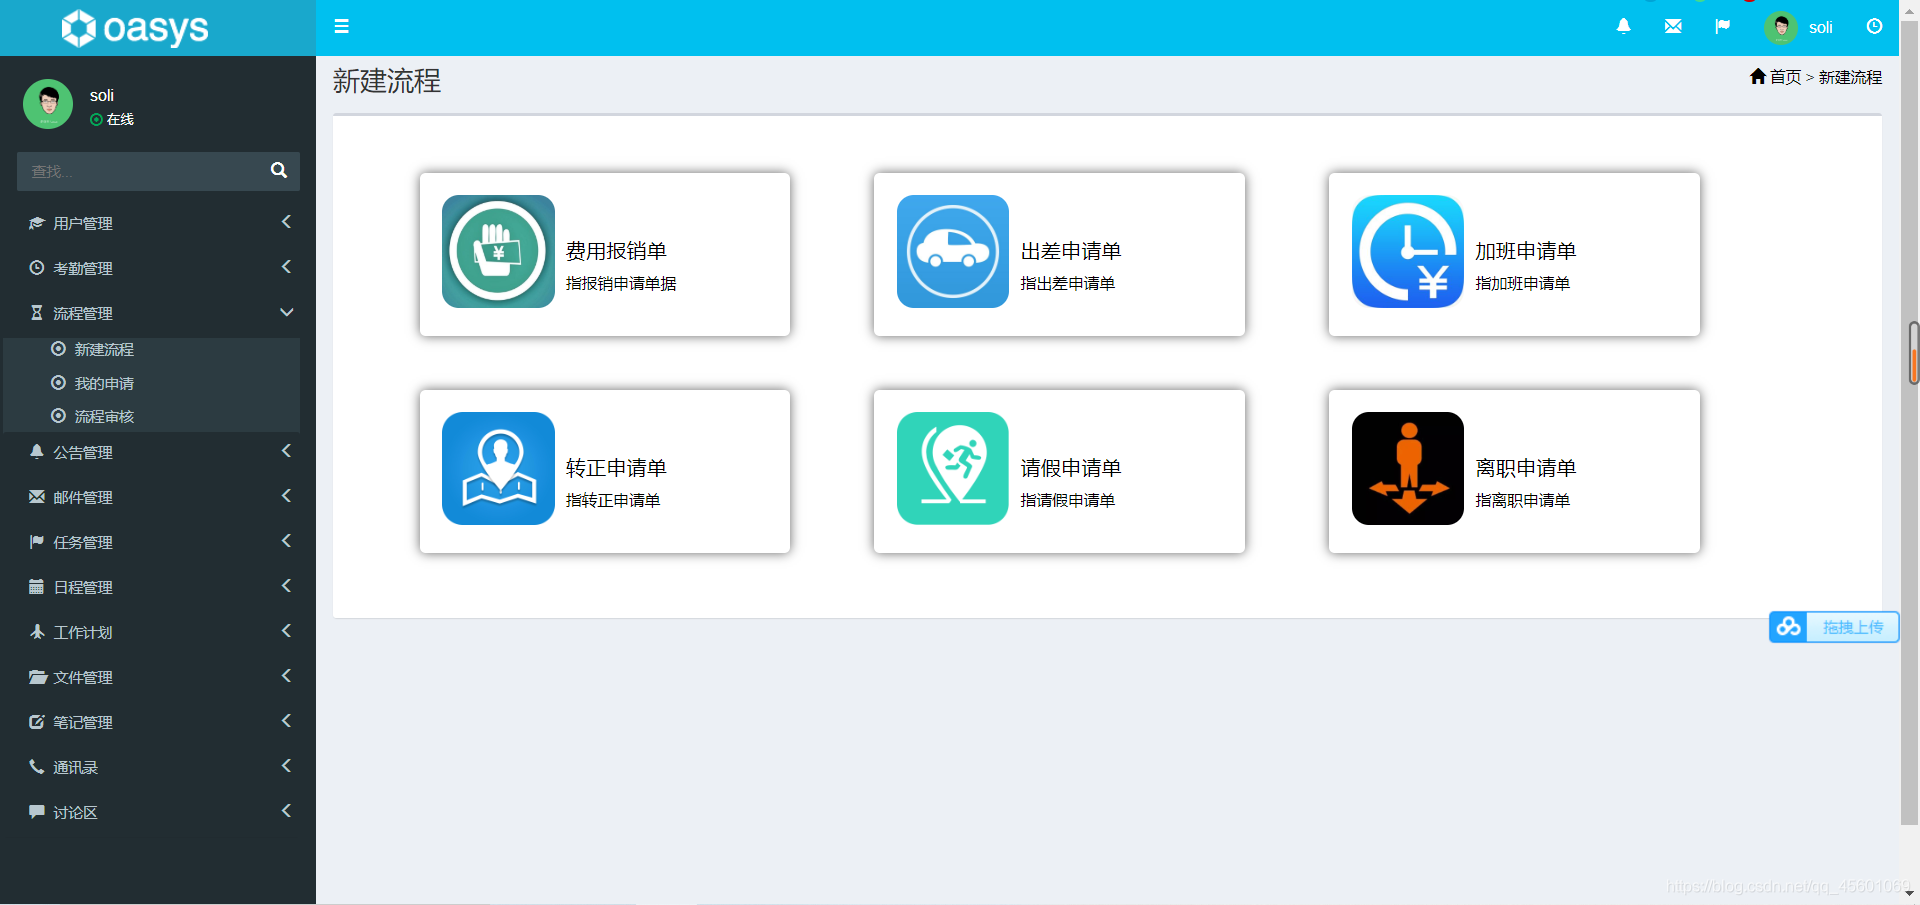Click the 离职申请单 resignation icon
The width and height of the screenshot is (1920, 905).
click(x=1407, y=468)
